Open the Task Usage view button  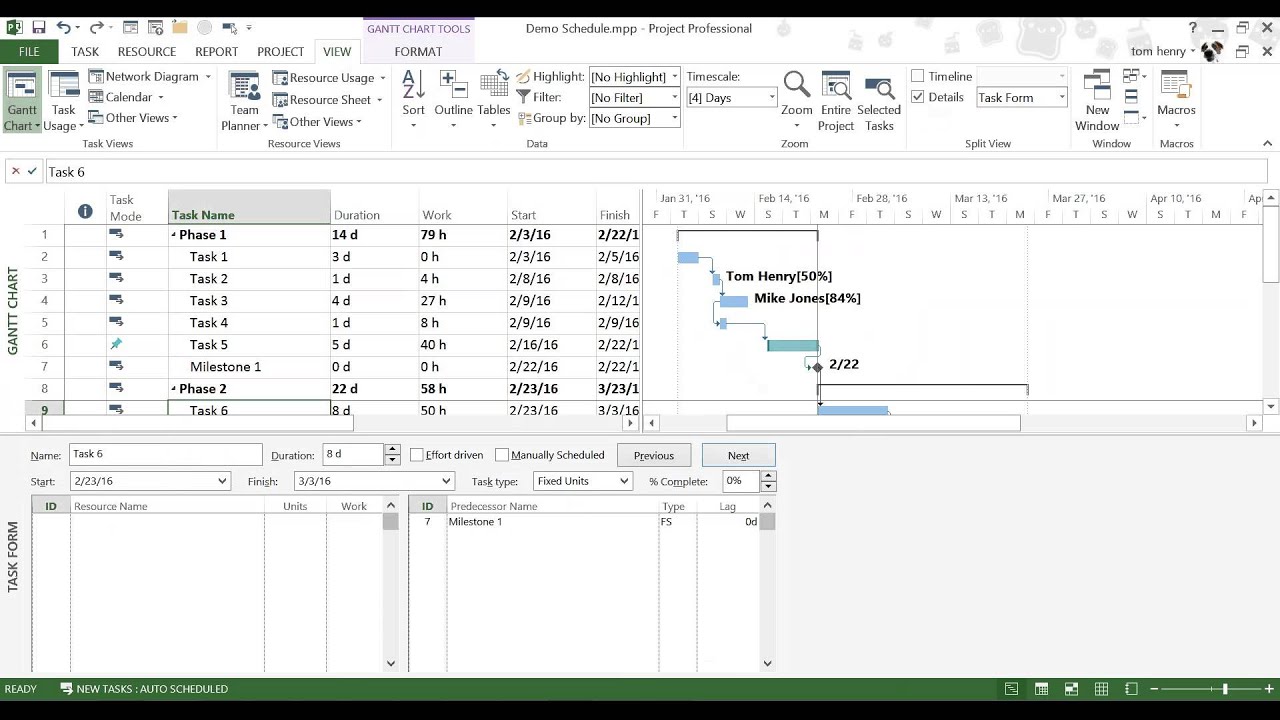click(x=63, y=101)
